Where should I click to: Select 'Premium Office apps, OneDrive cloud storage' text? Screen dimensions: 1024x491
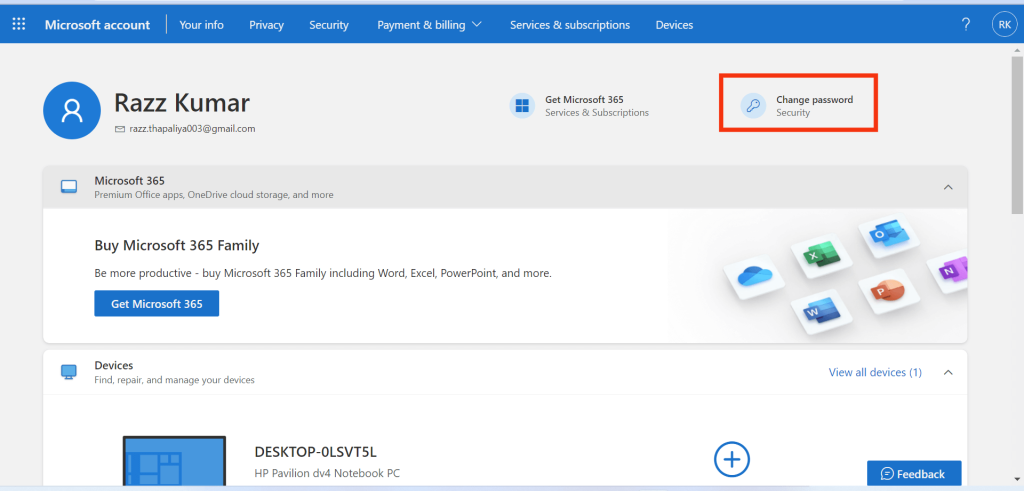(214, 195)
